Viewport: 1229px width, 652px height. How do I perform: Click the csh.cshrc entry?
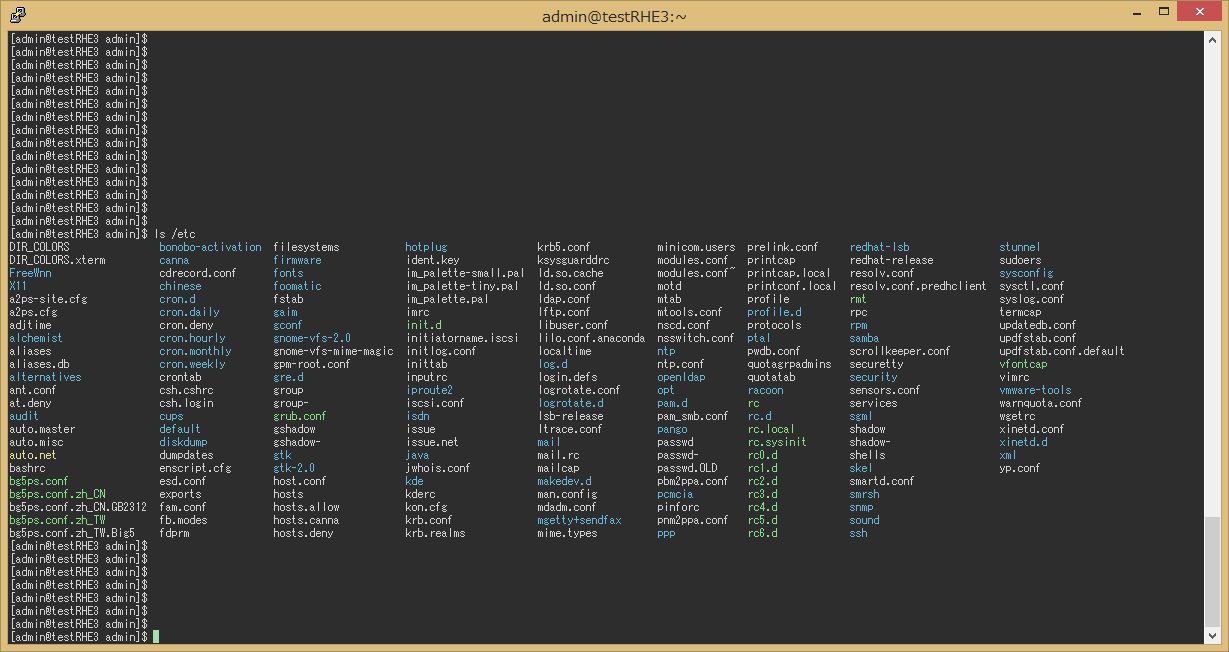(186, 390)
